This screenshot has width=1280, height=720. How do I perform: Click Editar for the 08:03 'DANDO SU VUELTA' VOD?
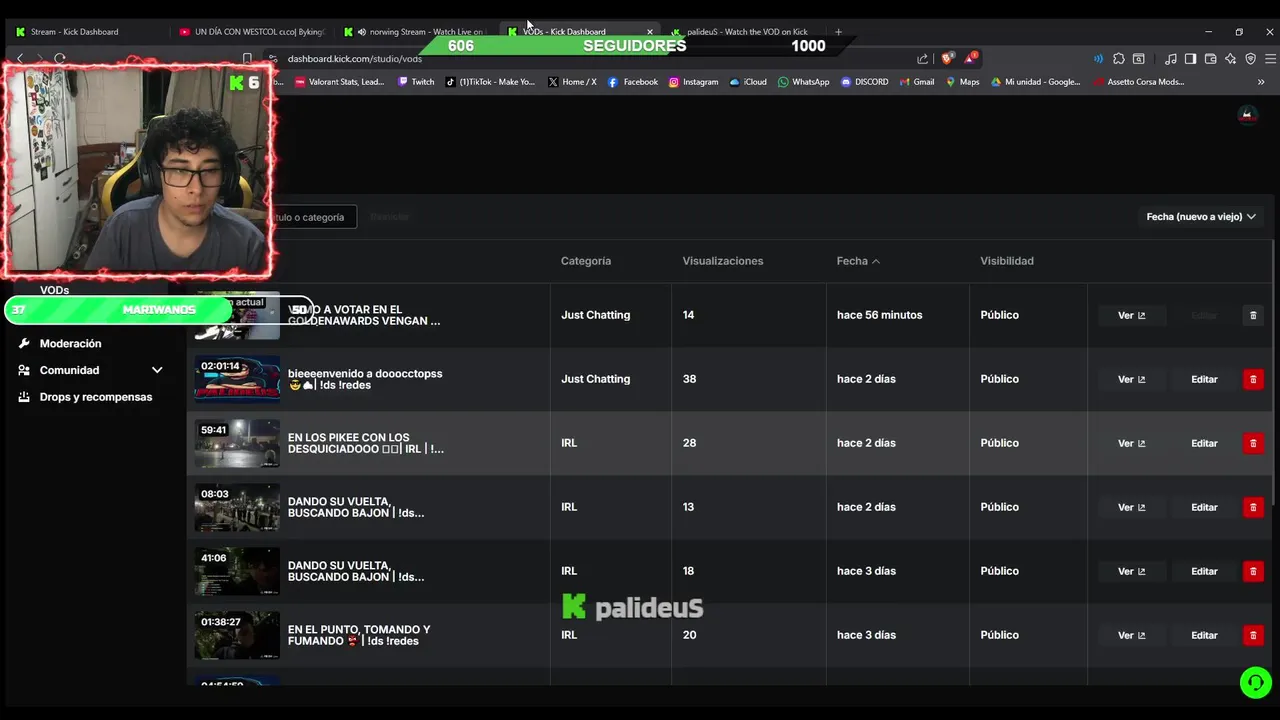coord(1204,507)
